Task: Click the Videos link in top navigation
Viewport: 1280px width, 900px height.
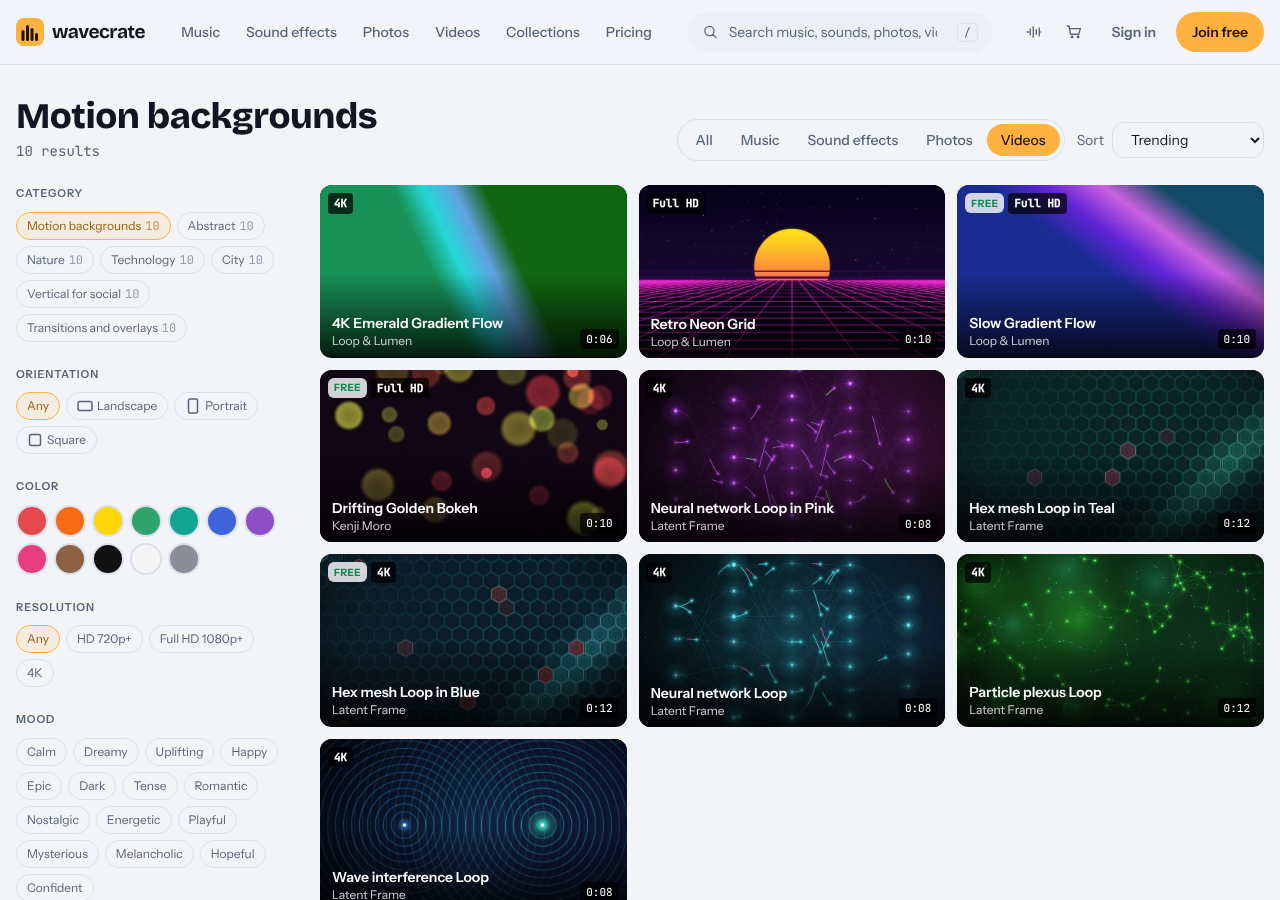Action: click(458, 32)
